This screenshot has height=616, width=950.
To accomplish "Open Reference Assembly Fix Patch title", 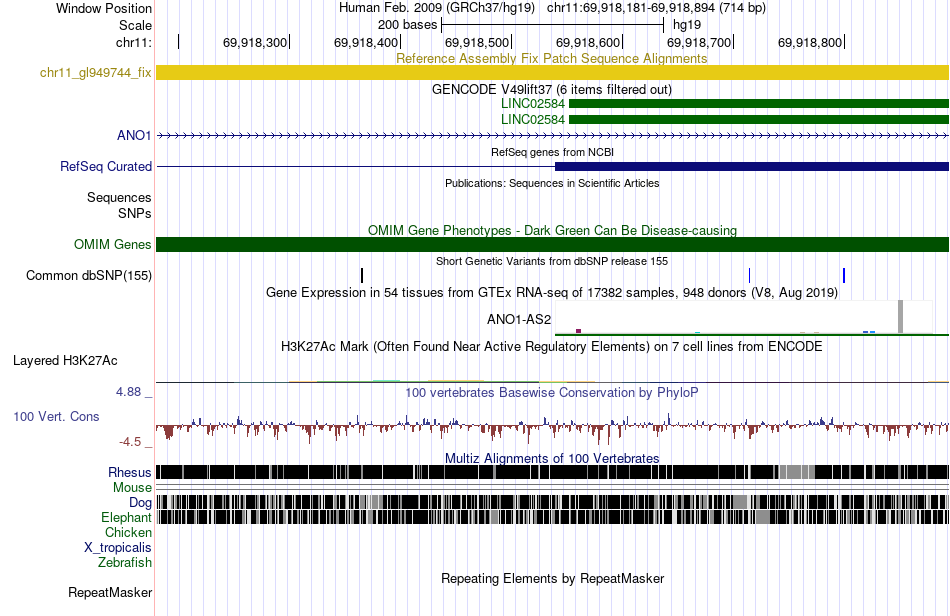I will 552,59.
